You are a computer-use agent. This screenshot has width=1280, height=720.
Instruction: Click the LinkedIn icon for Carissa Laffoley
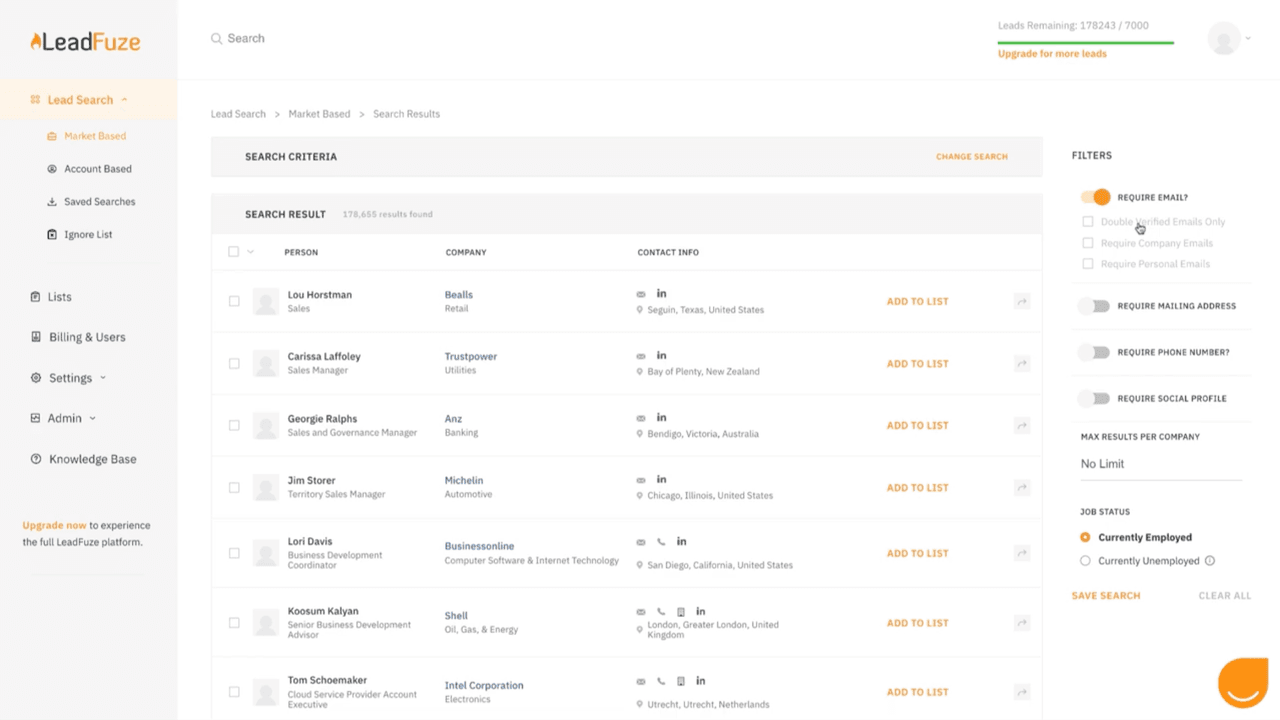(x=661, y=355)
